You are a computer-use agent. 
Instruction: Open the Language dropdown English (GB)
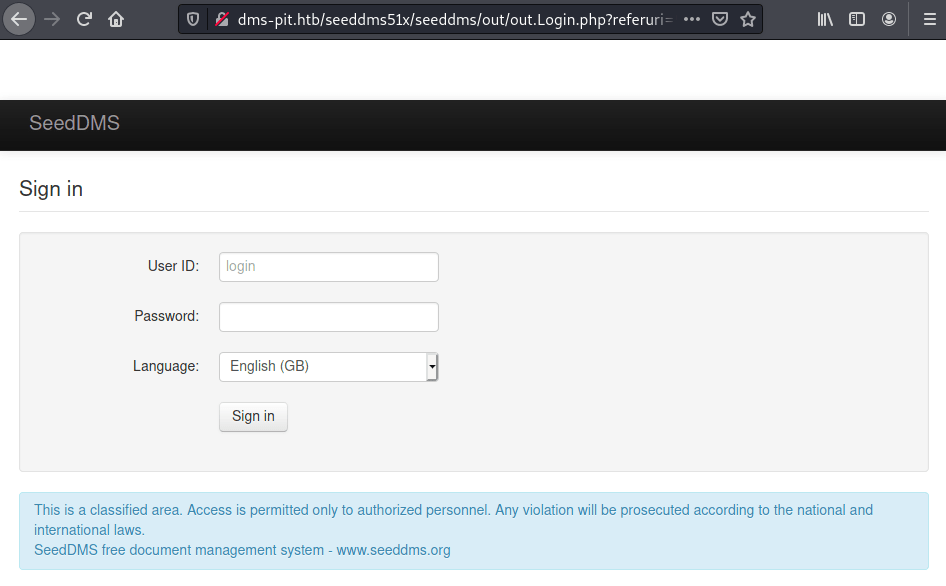(329, 367)
